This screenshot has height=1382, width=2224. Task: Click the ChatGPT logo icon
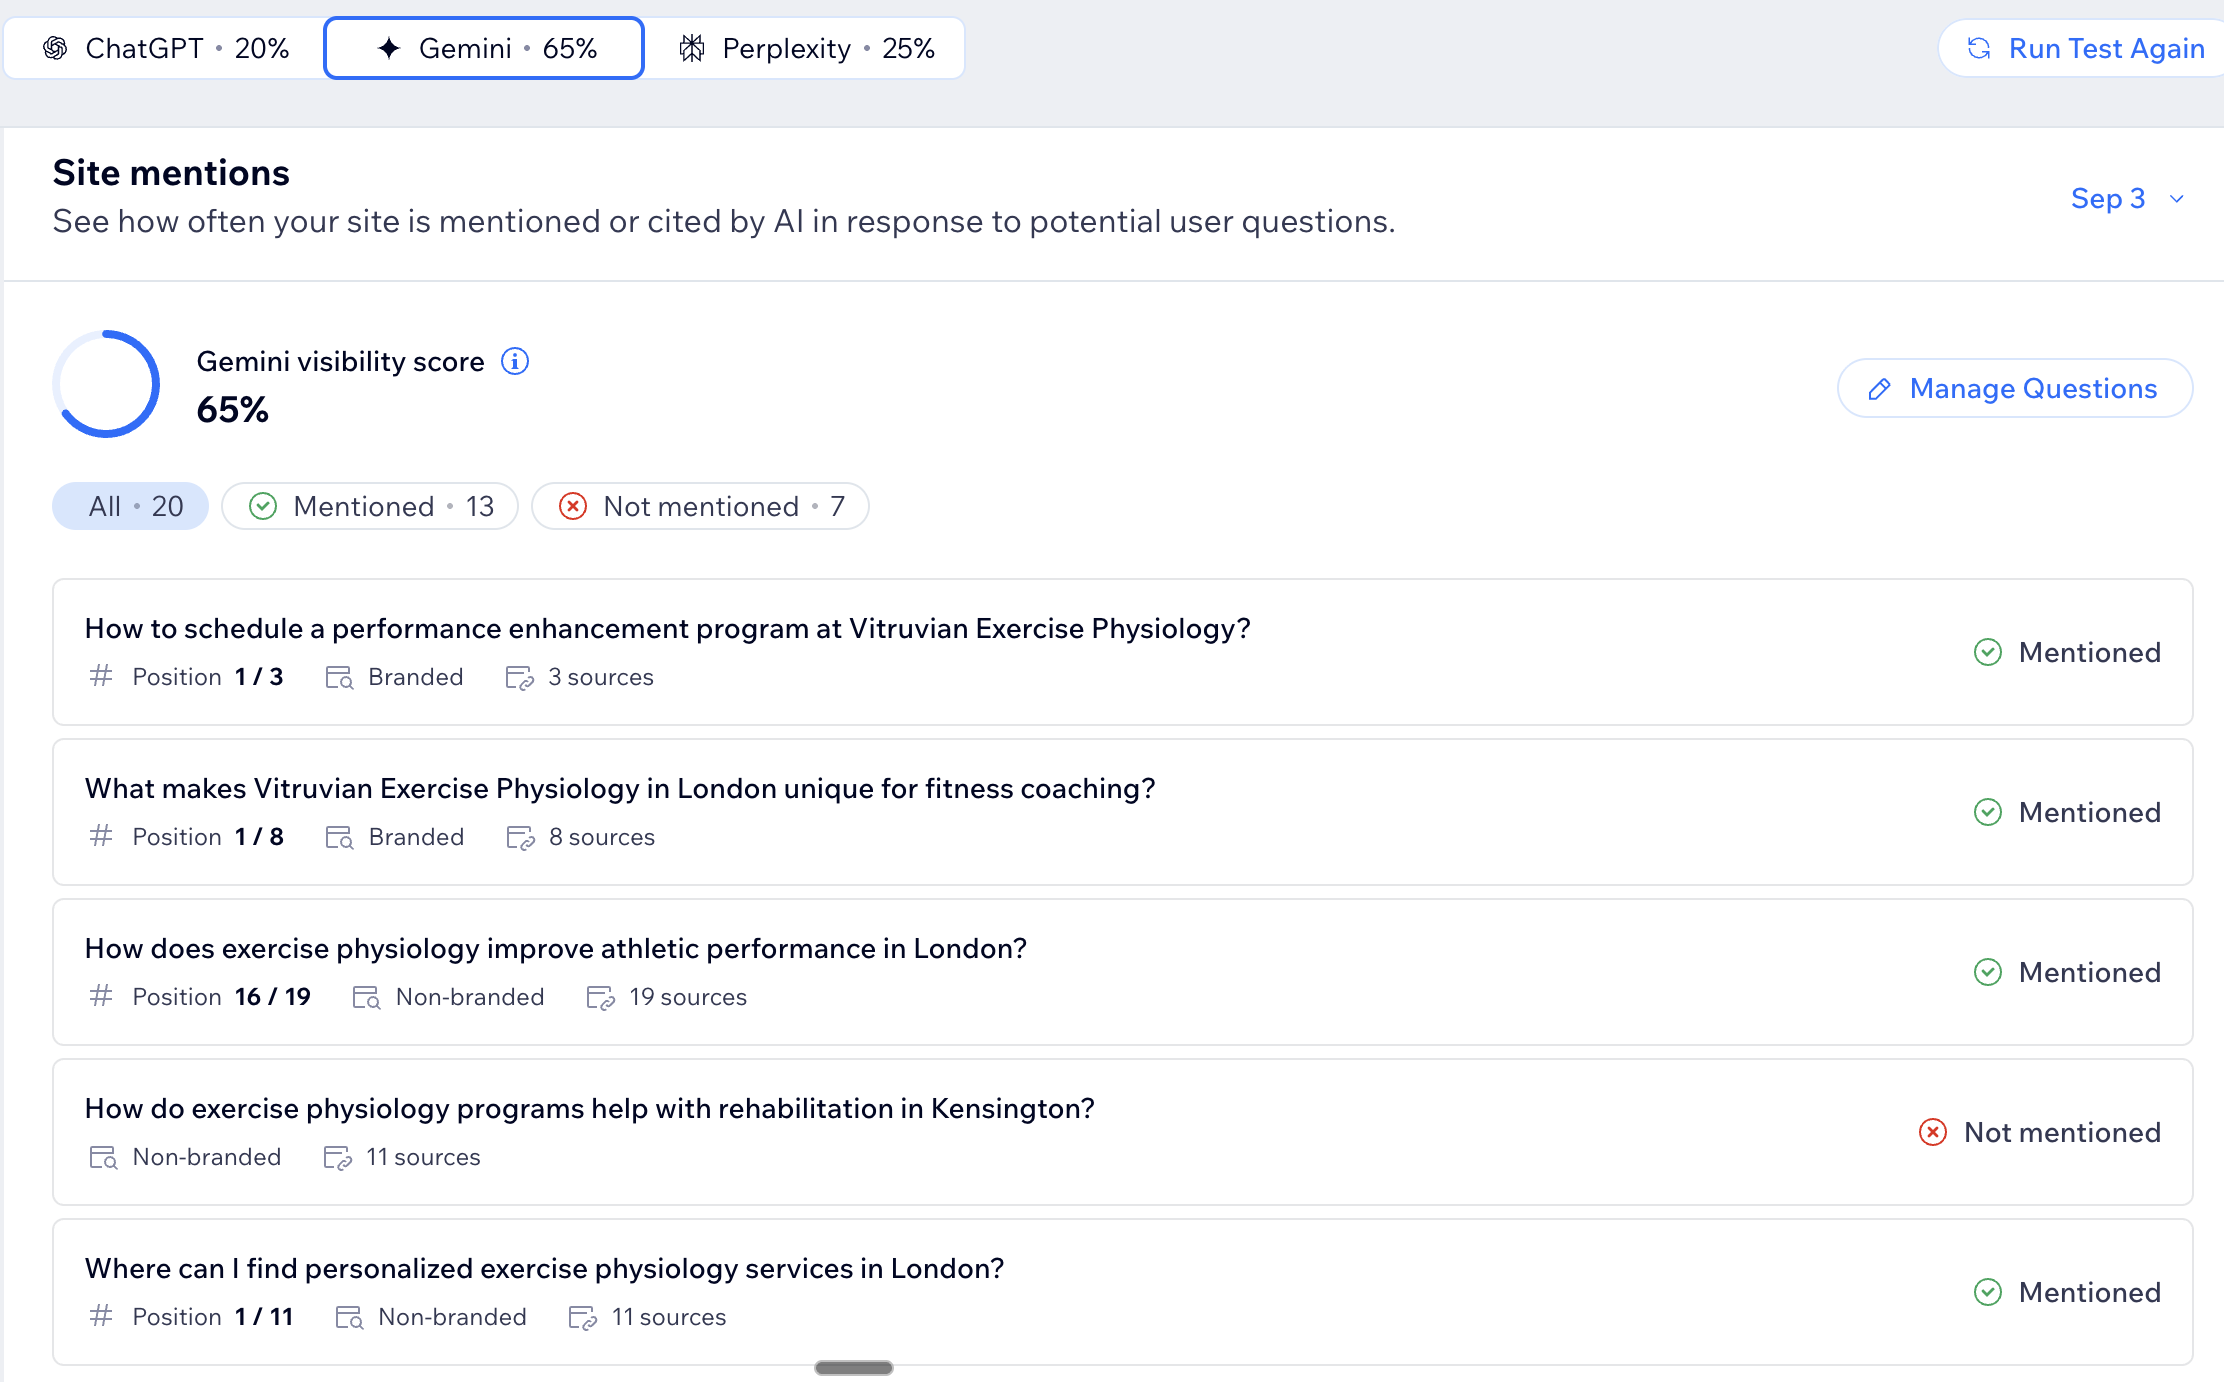(55, 48)
